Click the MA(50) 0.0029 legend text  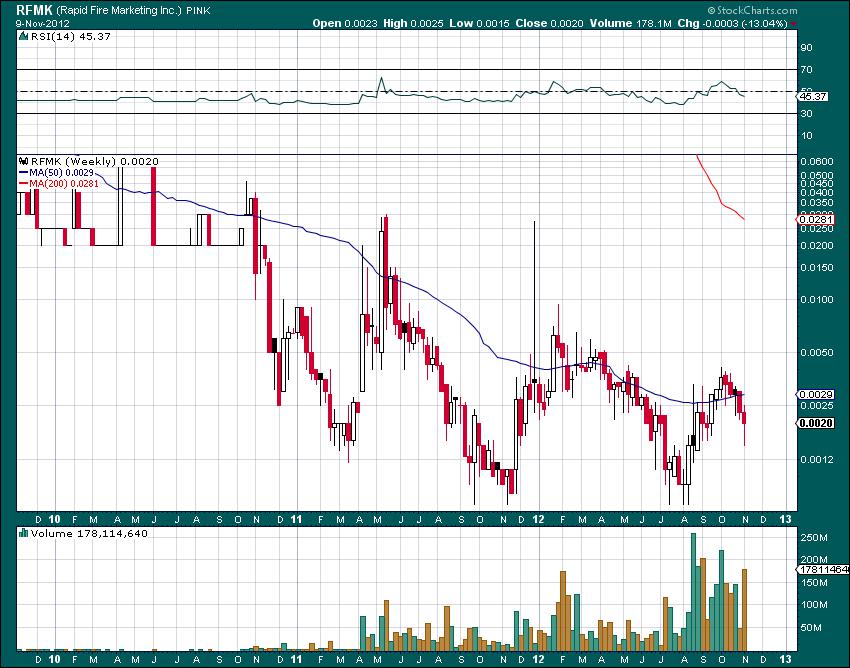tap(61, 172)
